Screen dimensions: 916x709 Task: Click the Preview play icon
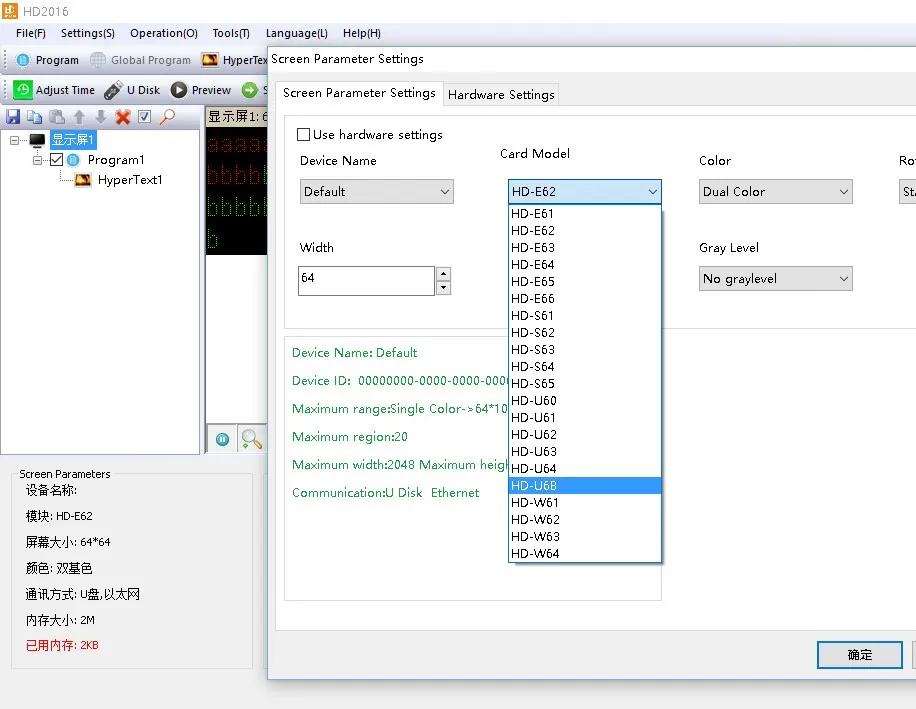(179, 90)
